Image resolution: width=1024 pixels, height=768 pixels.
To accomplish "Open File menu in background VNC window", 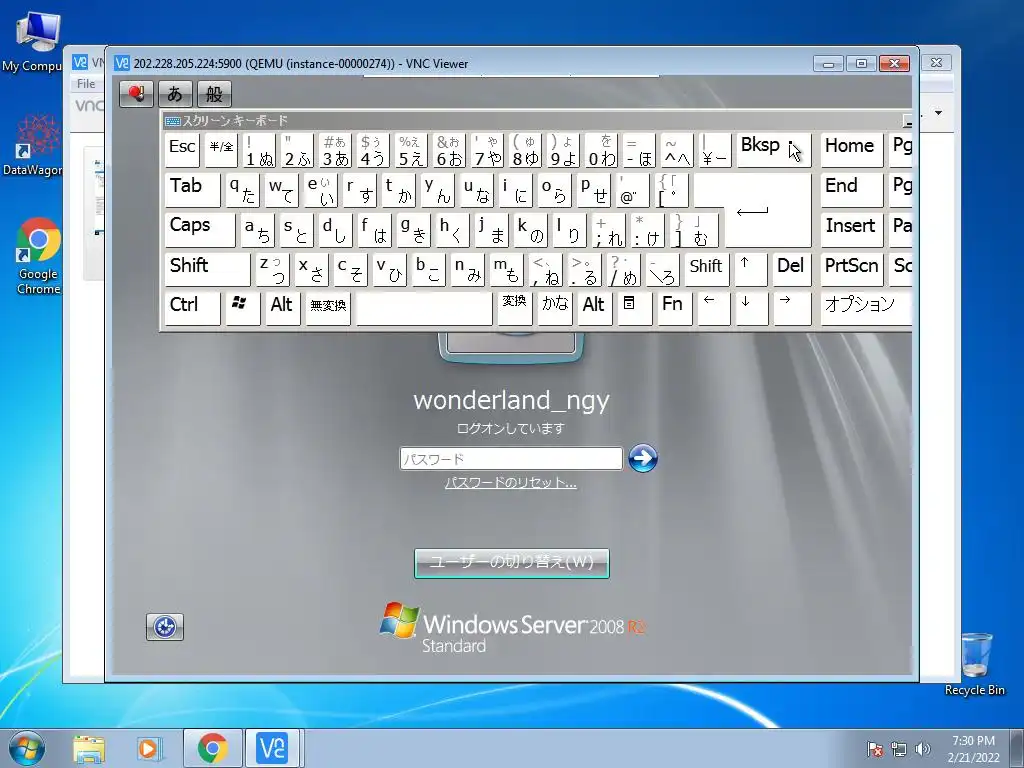I will click(x=86, y=84).
